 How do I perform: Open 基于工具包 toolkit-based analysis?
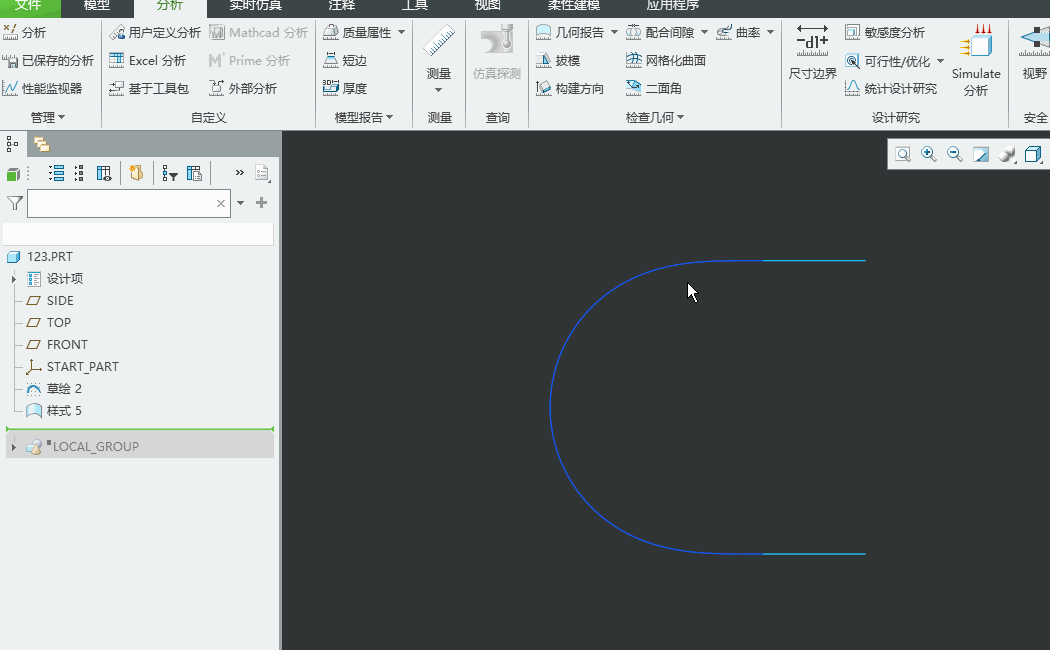[x=149, y=88]
